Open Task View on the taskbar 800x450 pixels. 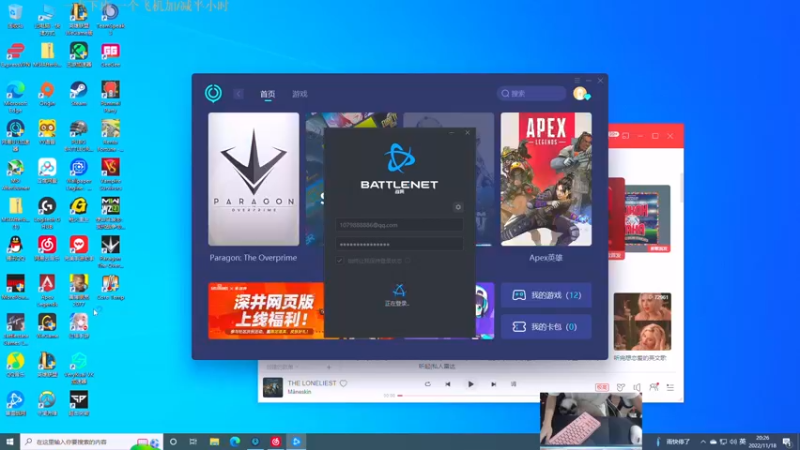pyautogui.click(x=193, y=441)
